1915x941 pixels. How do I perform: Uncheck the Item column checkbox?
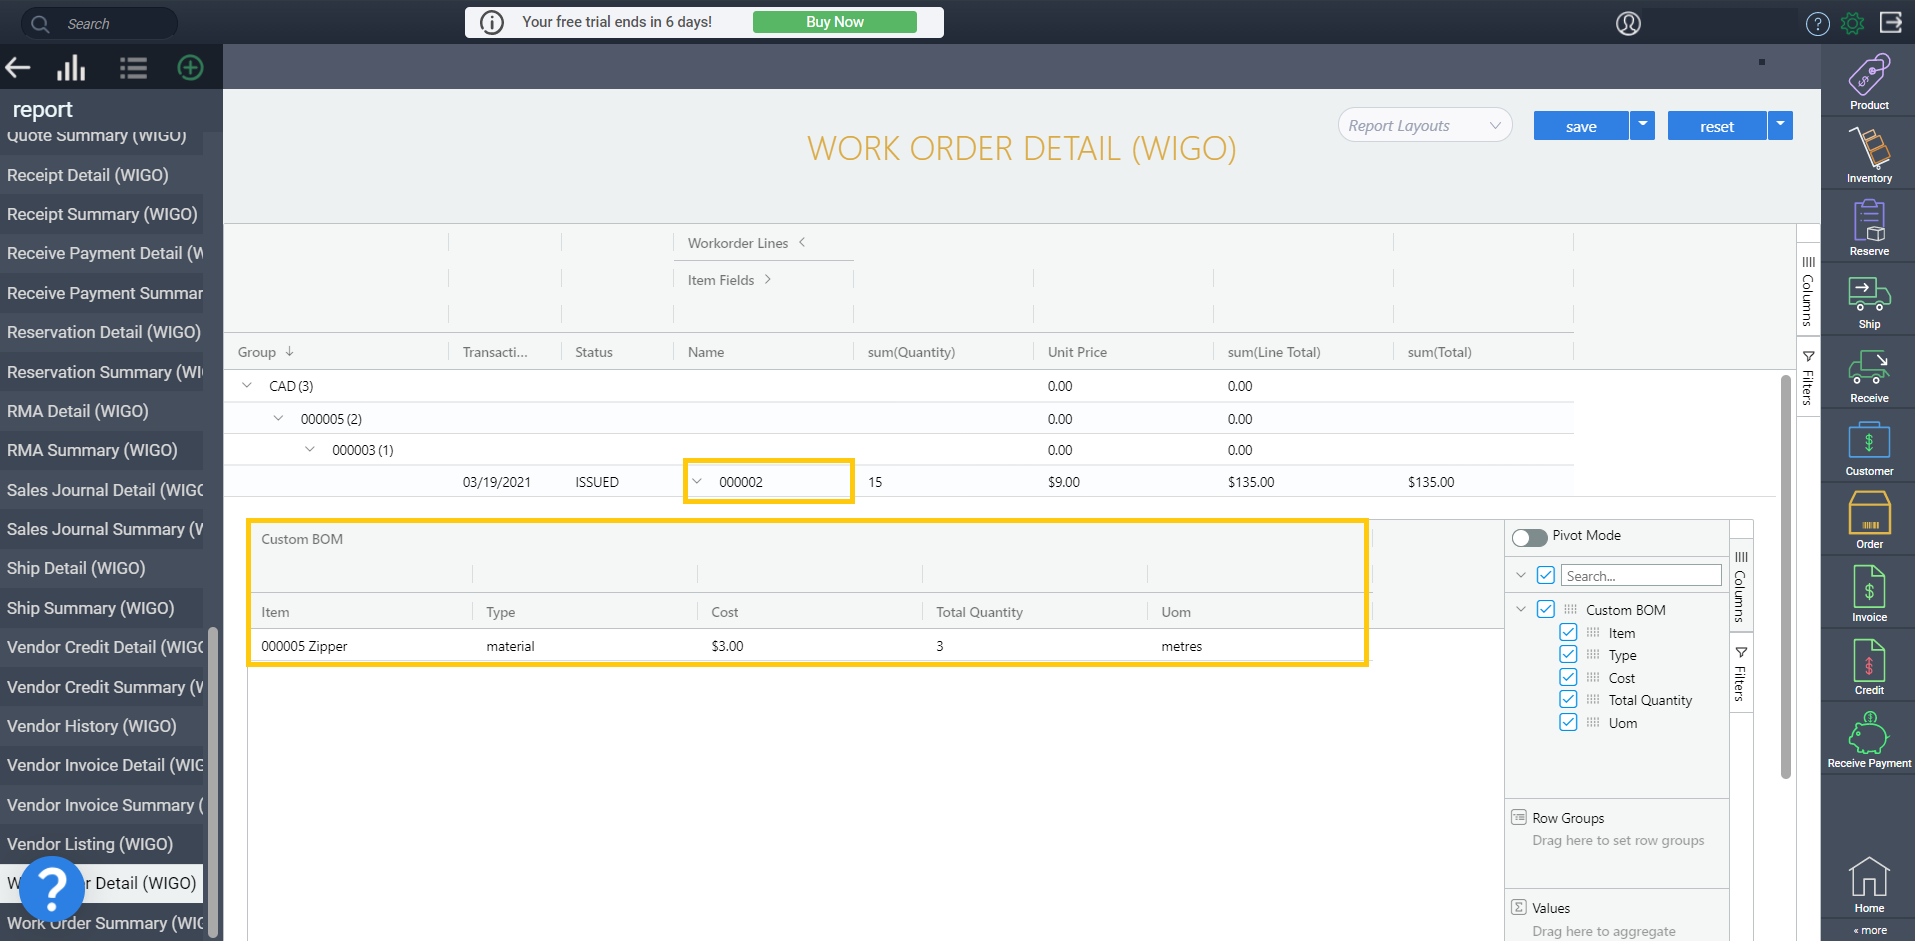point(1568,632)
